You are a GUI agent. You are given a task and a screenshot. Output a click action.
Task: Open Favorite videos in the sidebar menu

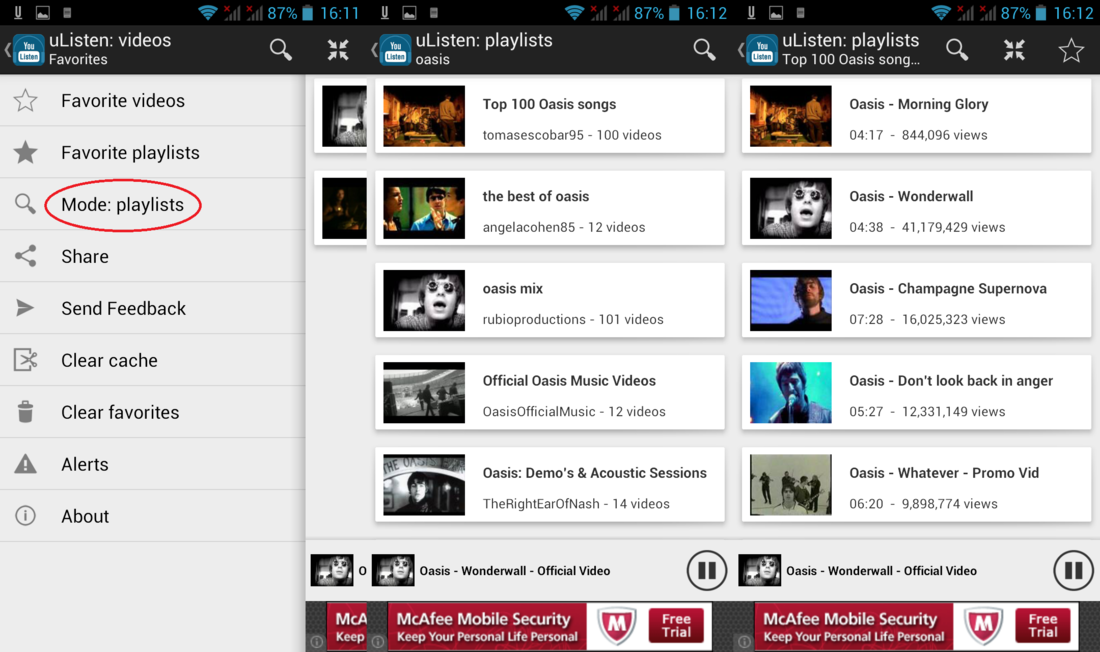152,100
